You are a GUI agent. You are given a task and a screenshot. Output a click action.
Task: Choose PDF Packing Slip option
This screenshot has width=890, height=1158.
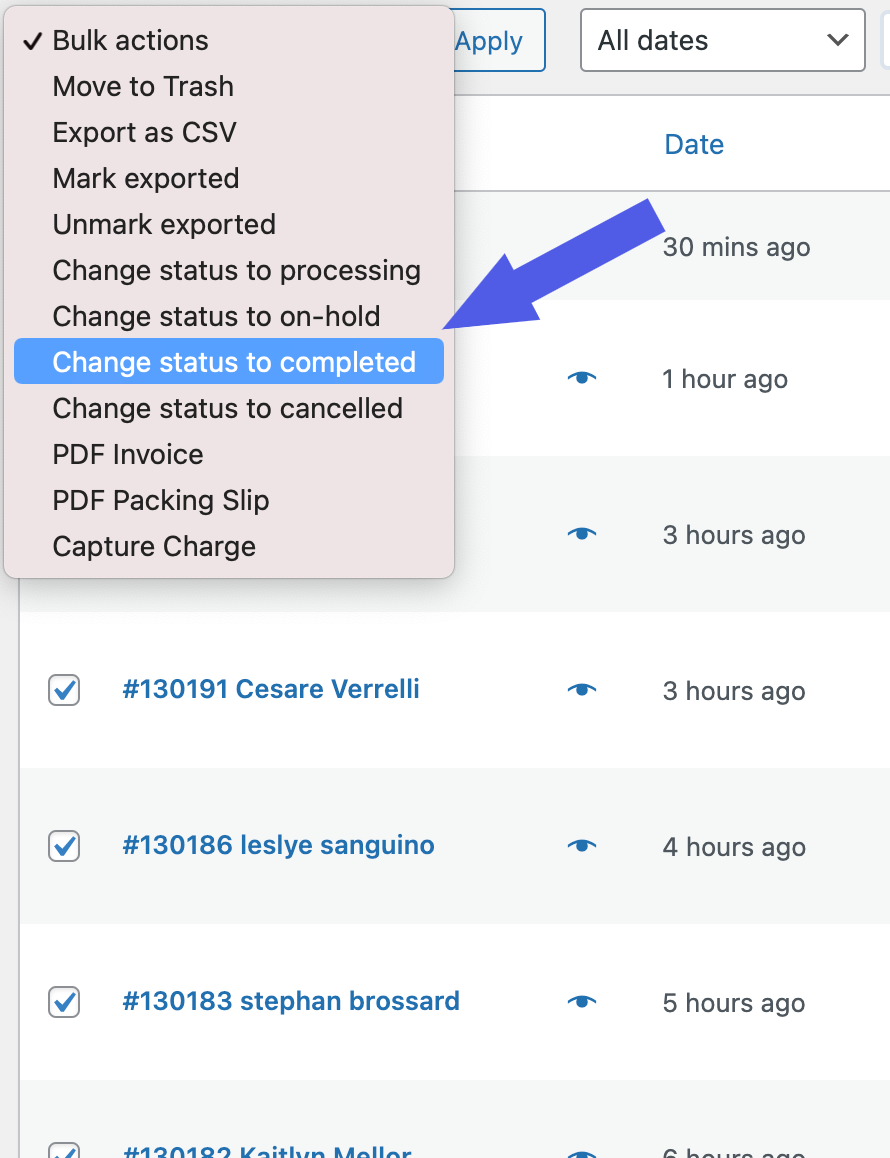point(161,500)
